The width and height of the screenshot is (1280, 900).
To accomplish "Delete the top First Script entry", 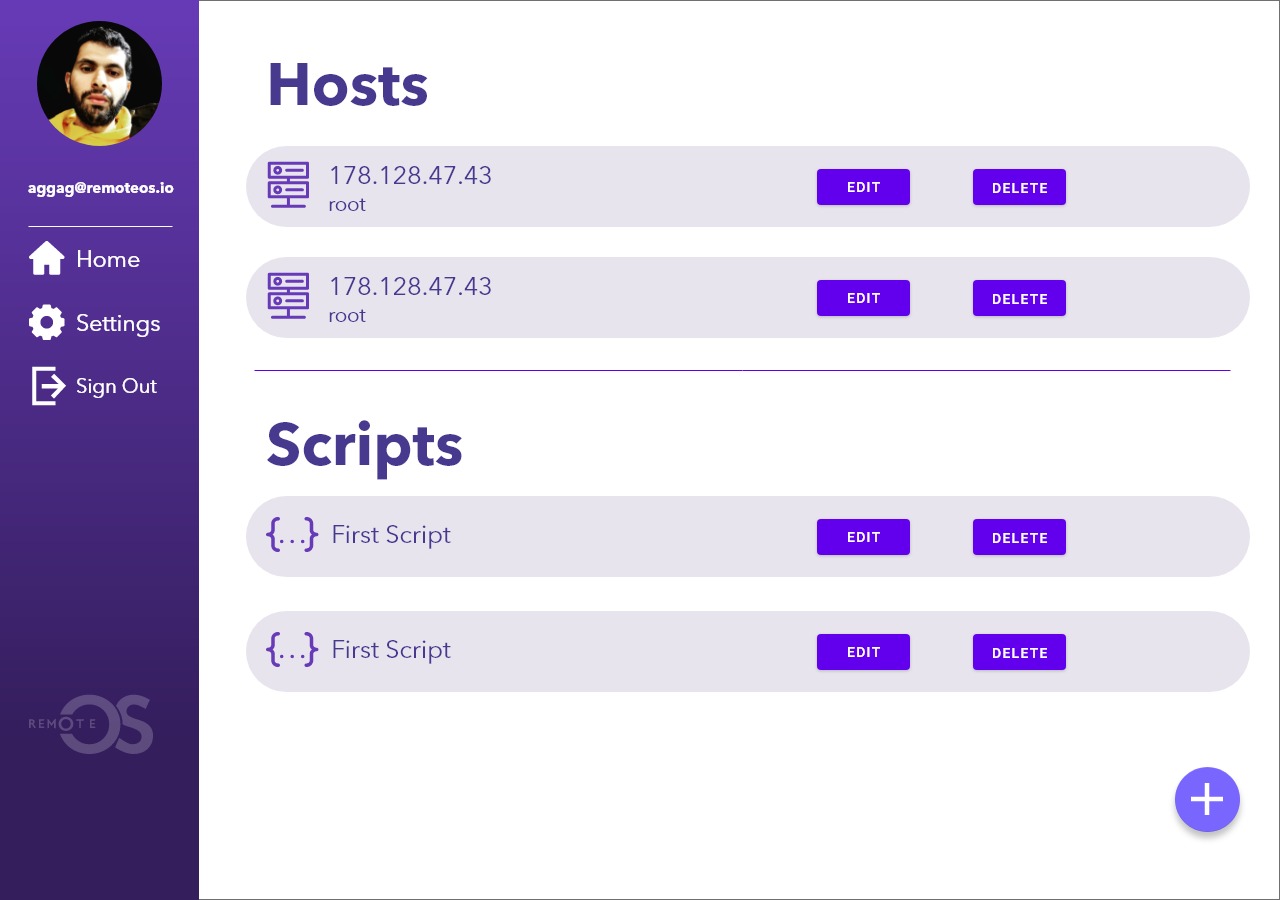I will pyautogui.click(x=1019, y=537).
